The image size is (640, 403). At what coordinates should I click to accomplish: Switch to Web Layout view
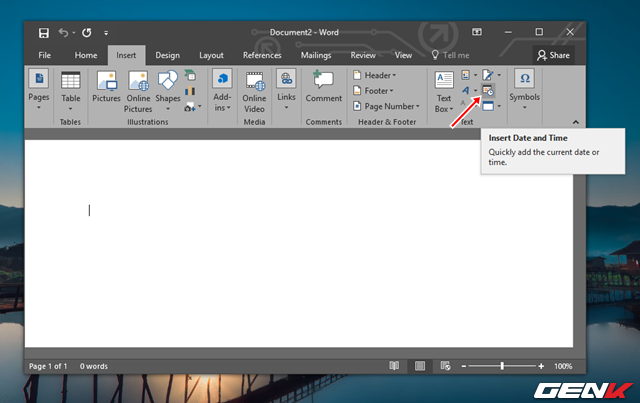(x=445, y=366)
